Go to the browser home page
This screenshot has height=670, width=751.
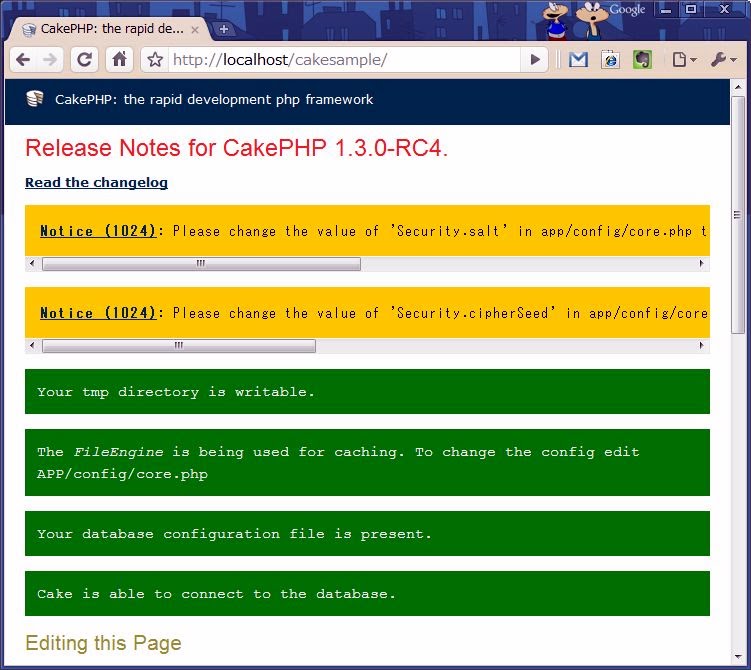click(119, 60)
